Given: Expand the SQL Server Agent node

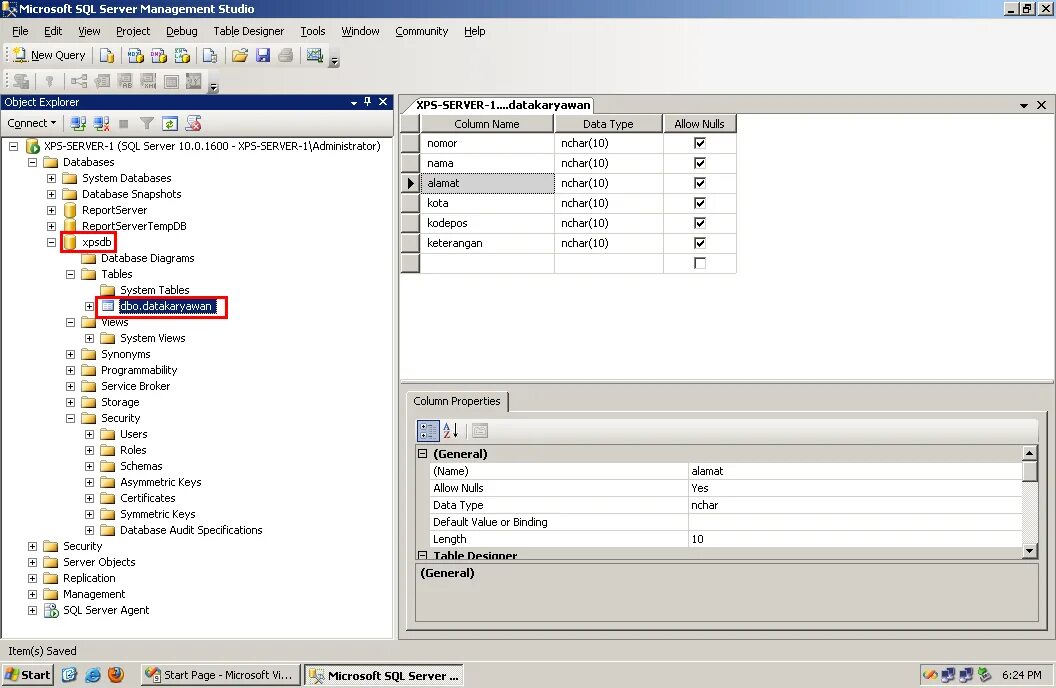Looking at the screenshot, I should (x=32, y=611).
